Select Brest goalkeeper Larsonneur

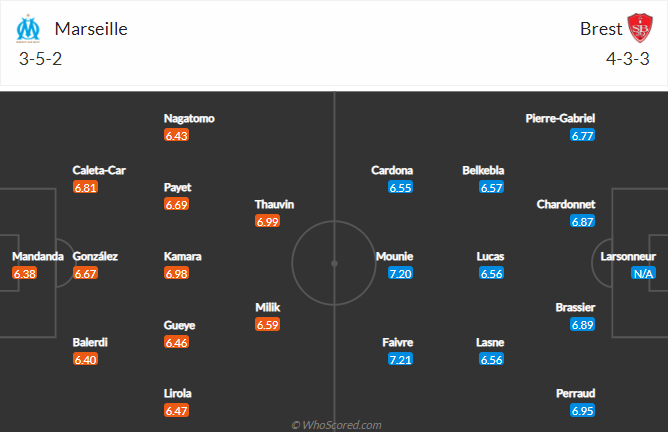coord(628,256)
